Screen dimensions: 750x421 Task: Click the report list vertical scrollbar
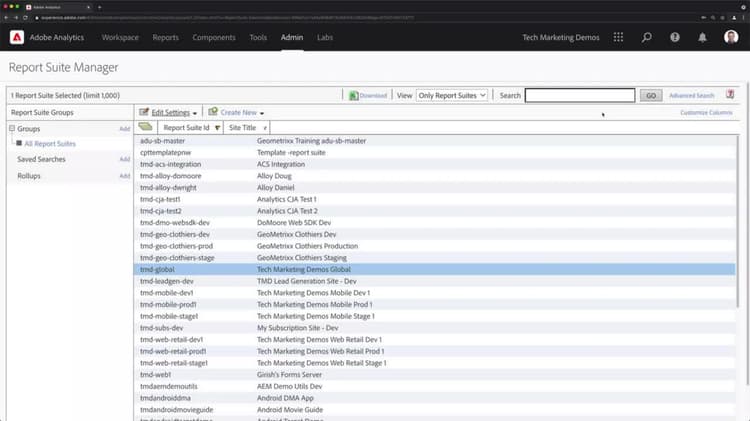pos(738,220)
